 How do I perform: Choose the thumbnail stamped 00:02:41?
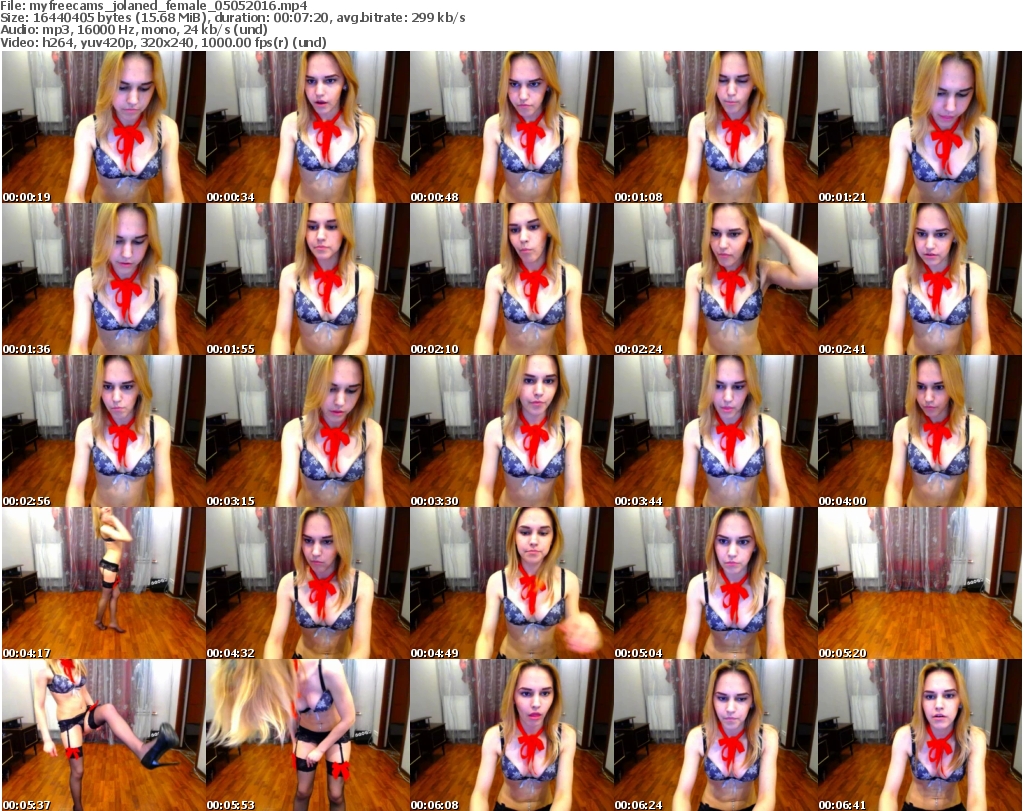(x=920, y=279)
